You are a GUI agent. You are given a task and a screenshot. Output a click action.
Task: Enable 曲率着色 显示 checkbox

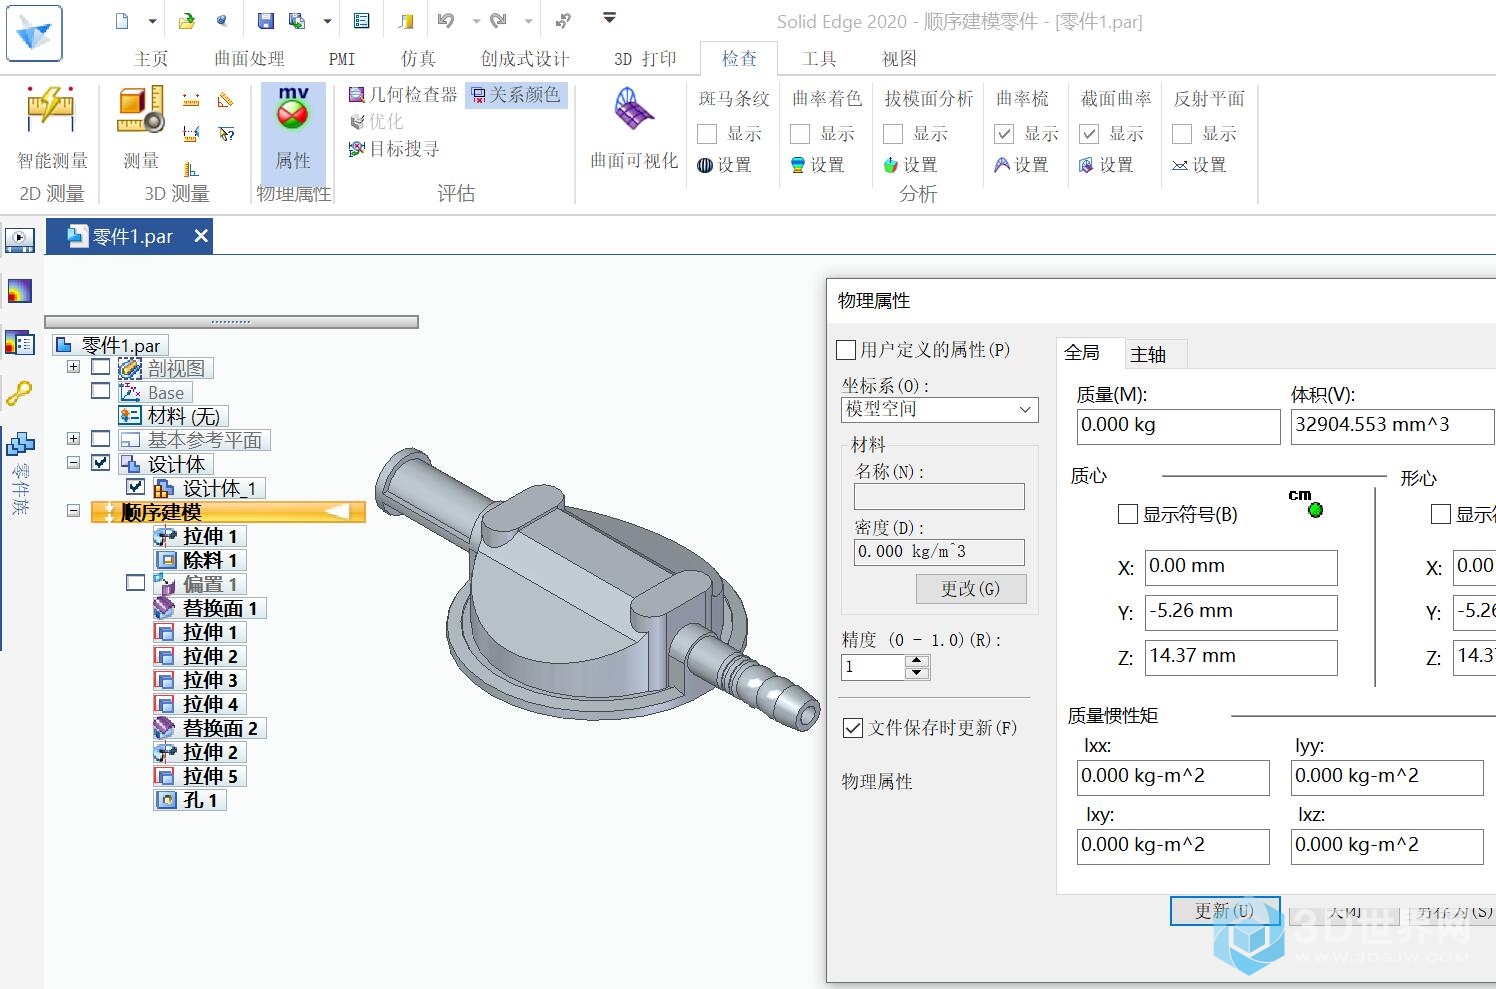(x=800, y=134)
